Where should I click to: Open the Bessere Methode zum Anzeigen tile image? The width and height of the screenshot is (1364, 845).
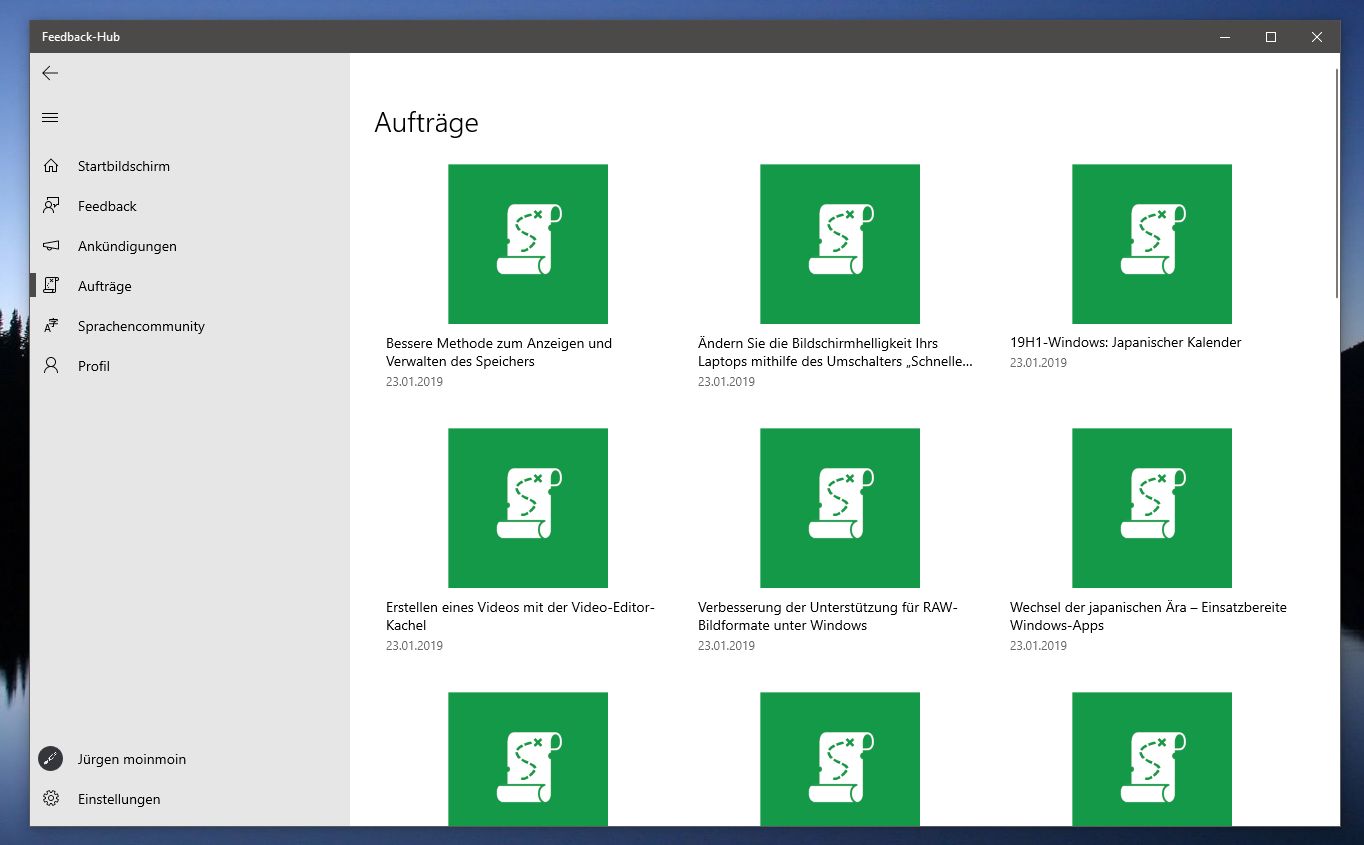coord(528,244)
